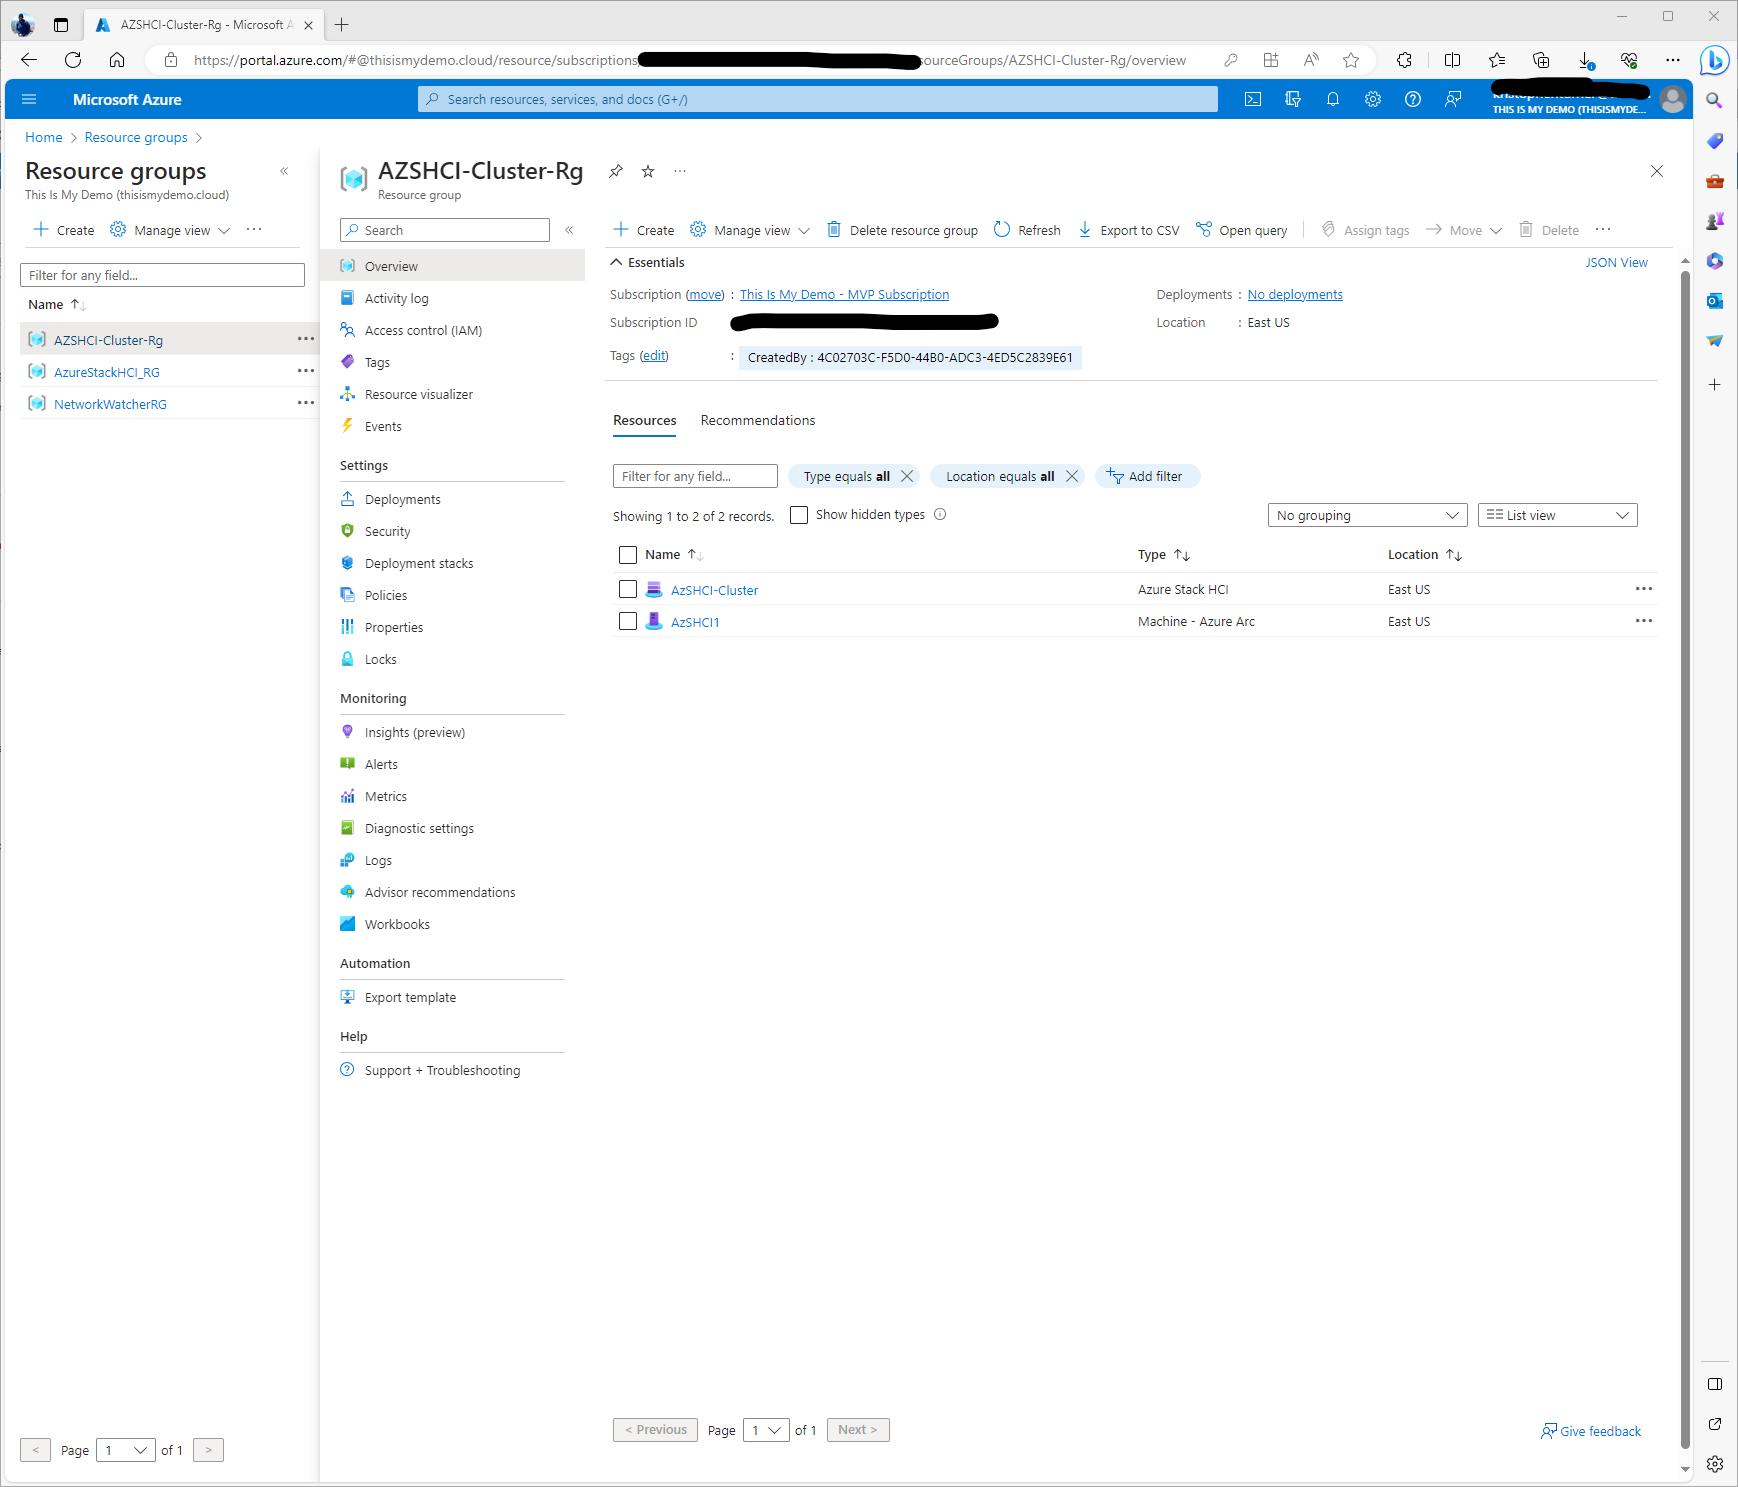Pin AZSHCI-Cluster-Rg to dashboard
Image resolution: width=1738 pixels, height=1487 pixels.
coord(616,171)
